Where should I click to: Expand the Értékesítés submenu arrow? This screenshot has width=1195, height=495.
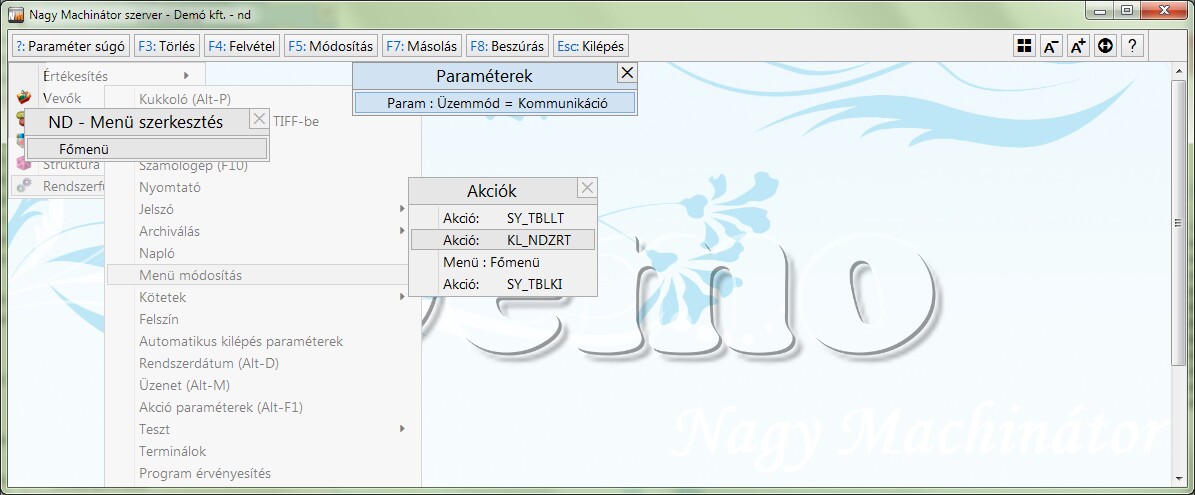click(186, 75)
